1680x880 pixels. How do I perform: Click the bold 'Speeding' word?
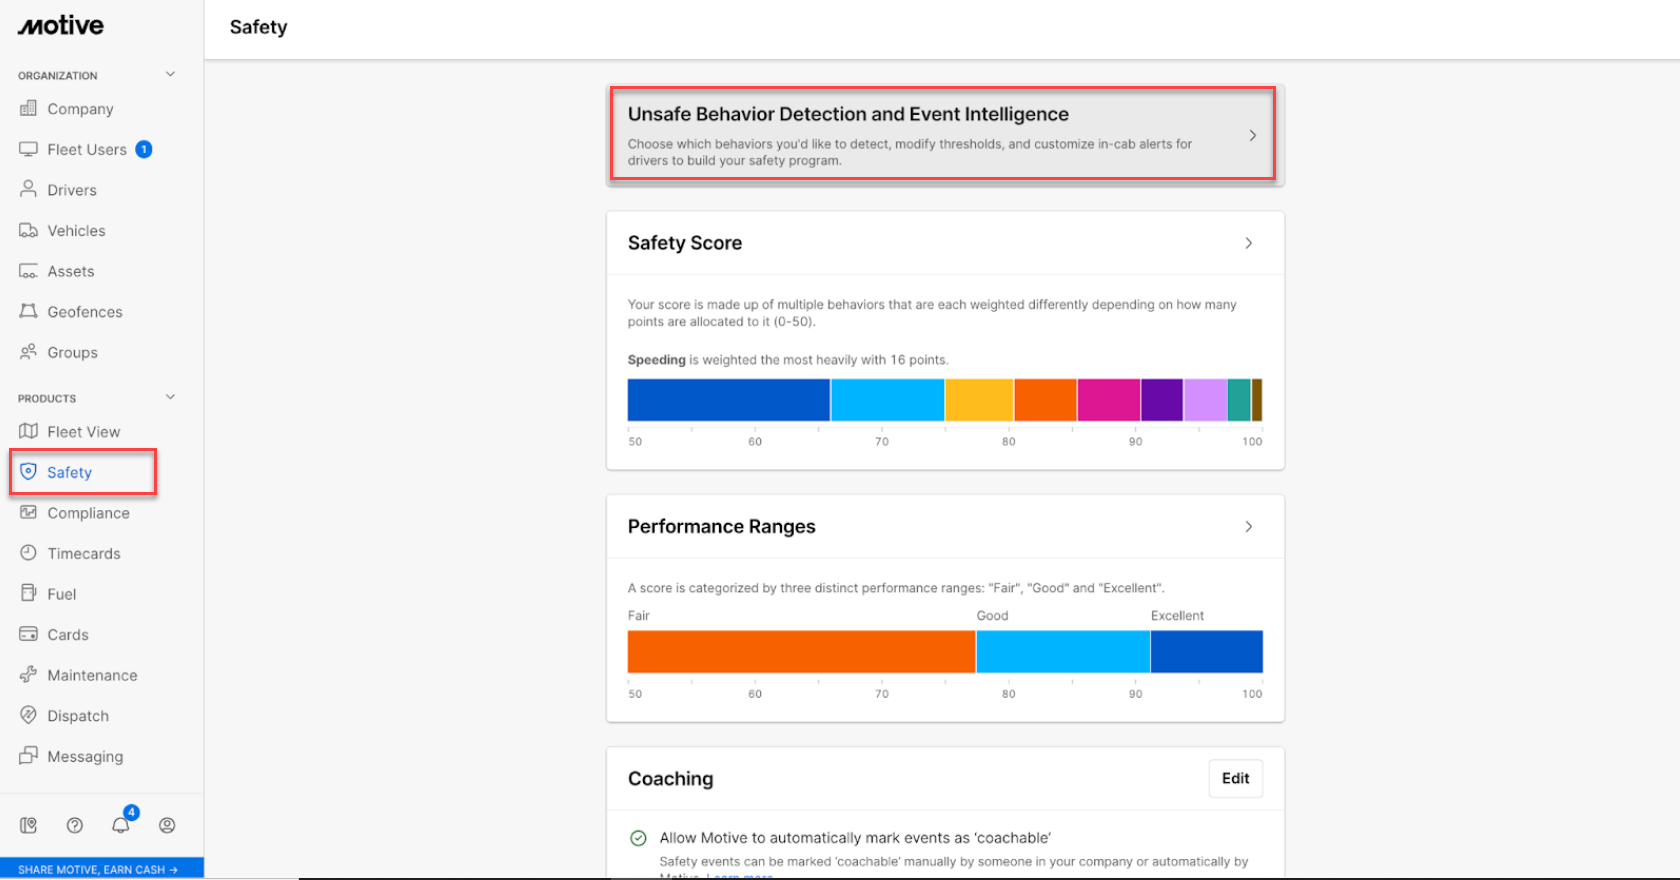pos(657,360)
